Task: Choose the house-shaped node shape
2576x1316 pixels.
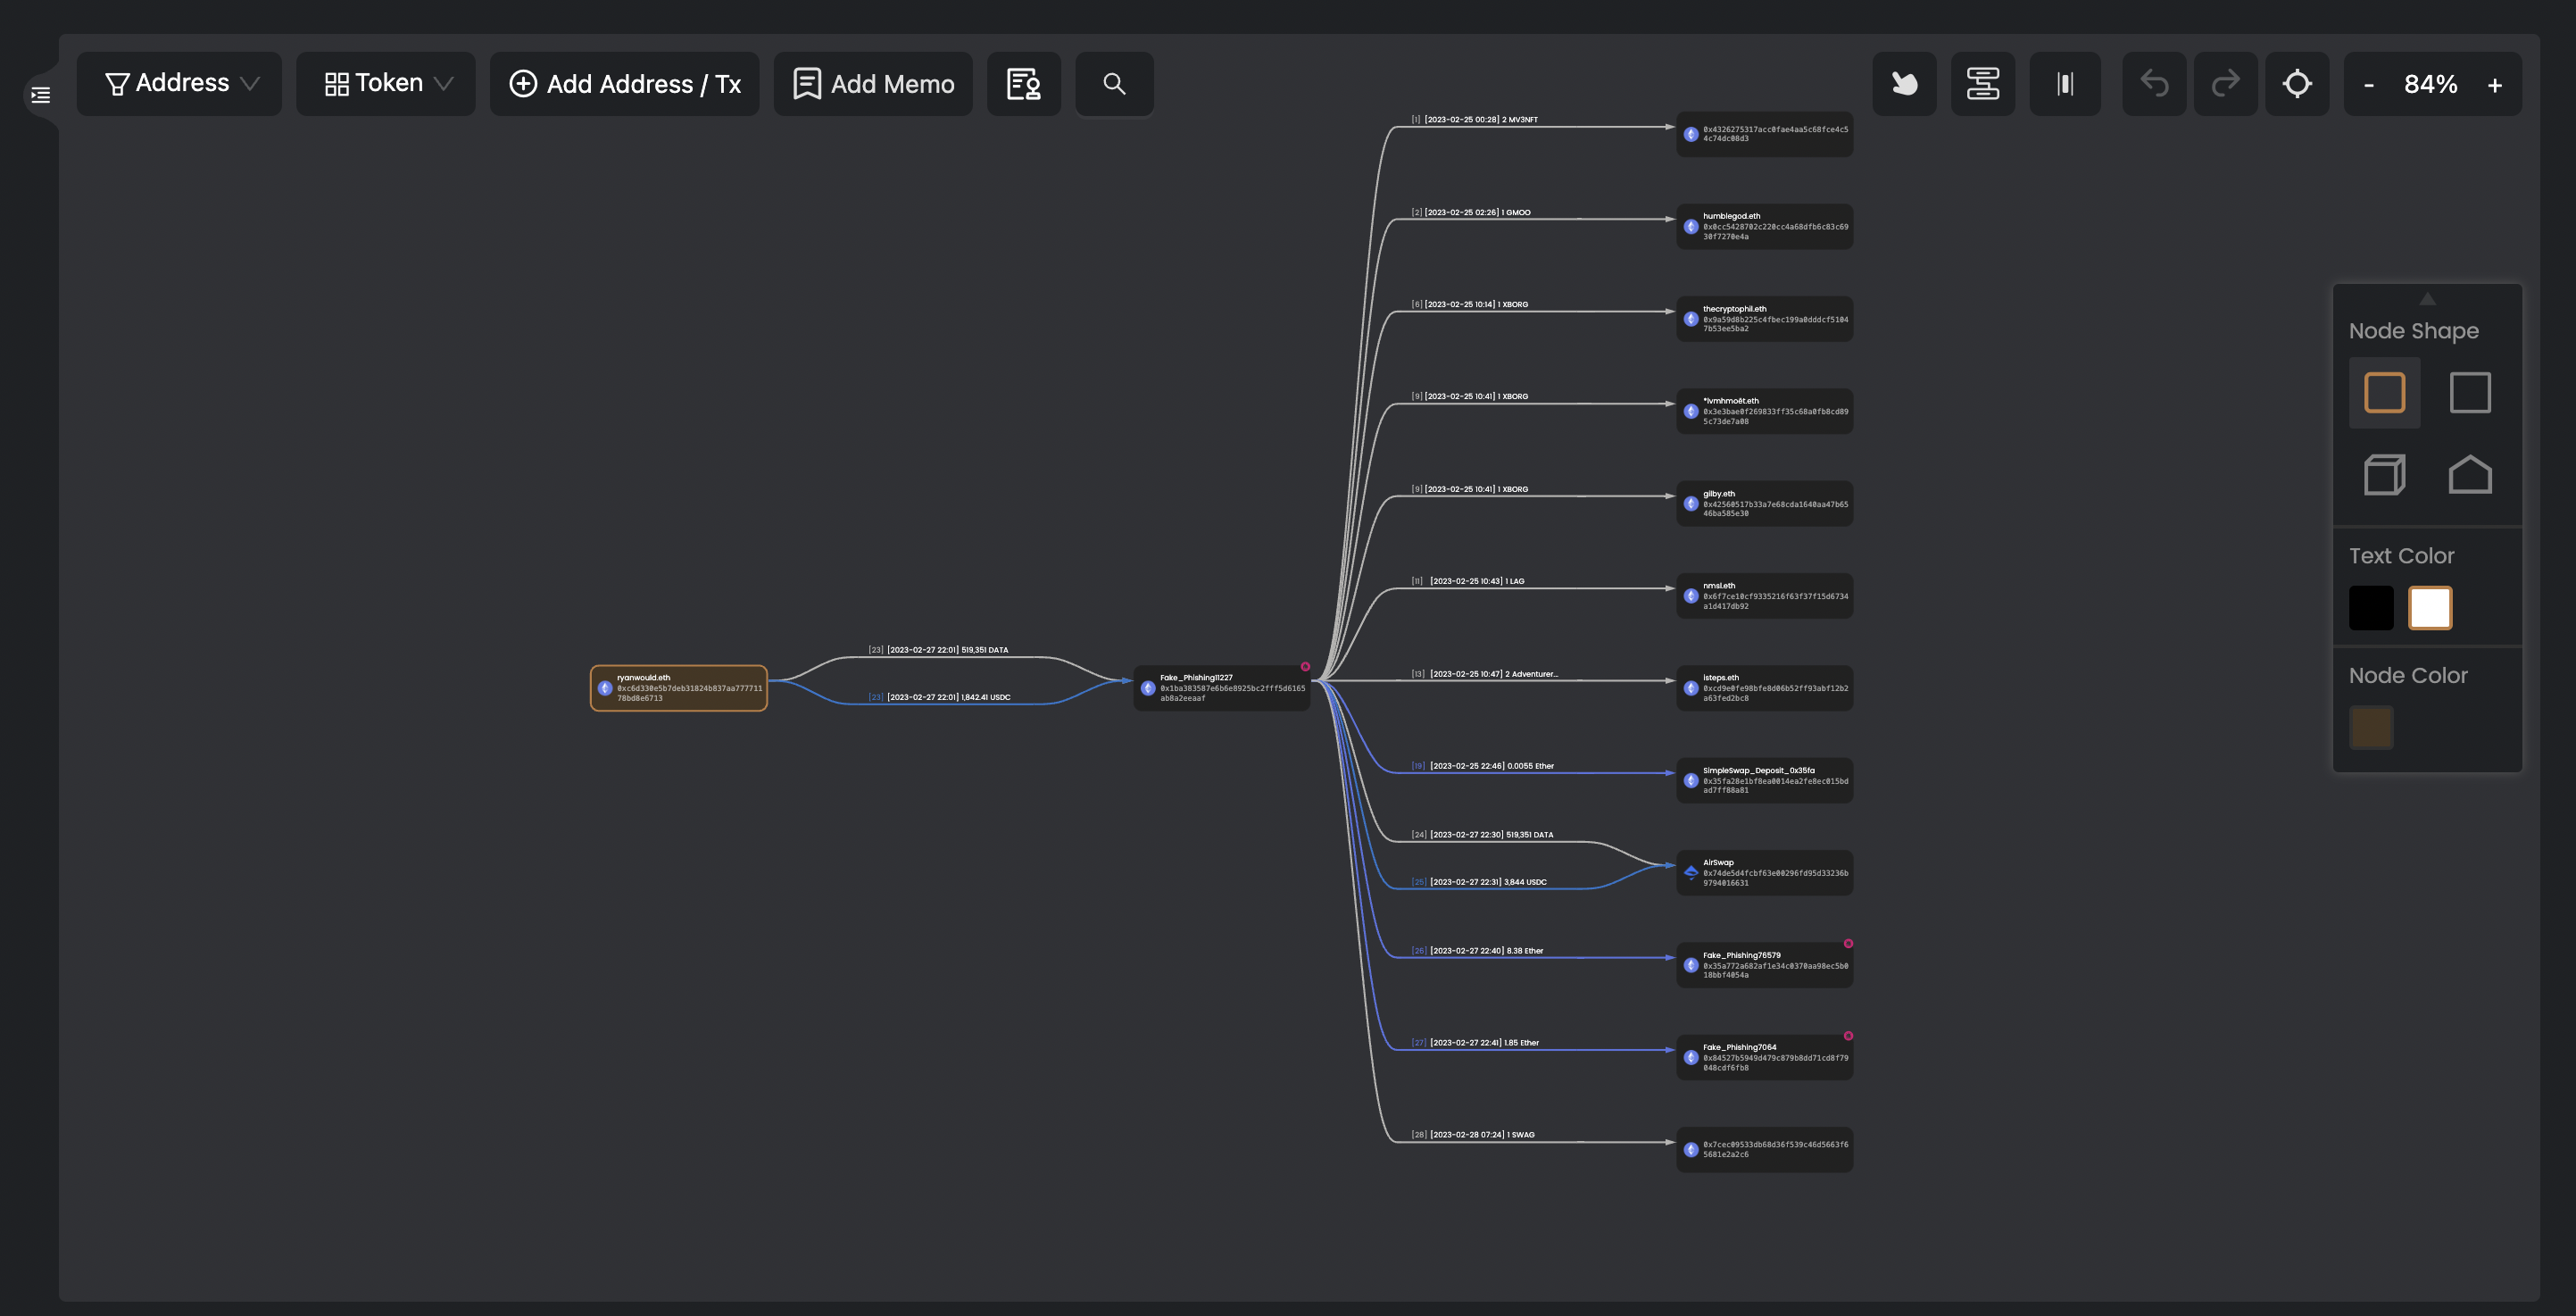Action: point(2469,475)
